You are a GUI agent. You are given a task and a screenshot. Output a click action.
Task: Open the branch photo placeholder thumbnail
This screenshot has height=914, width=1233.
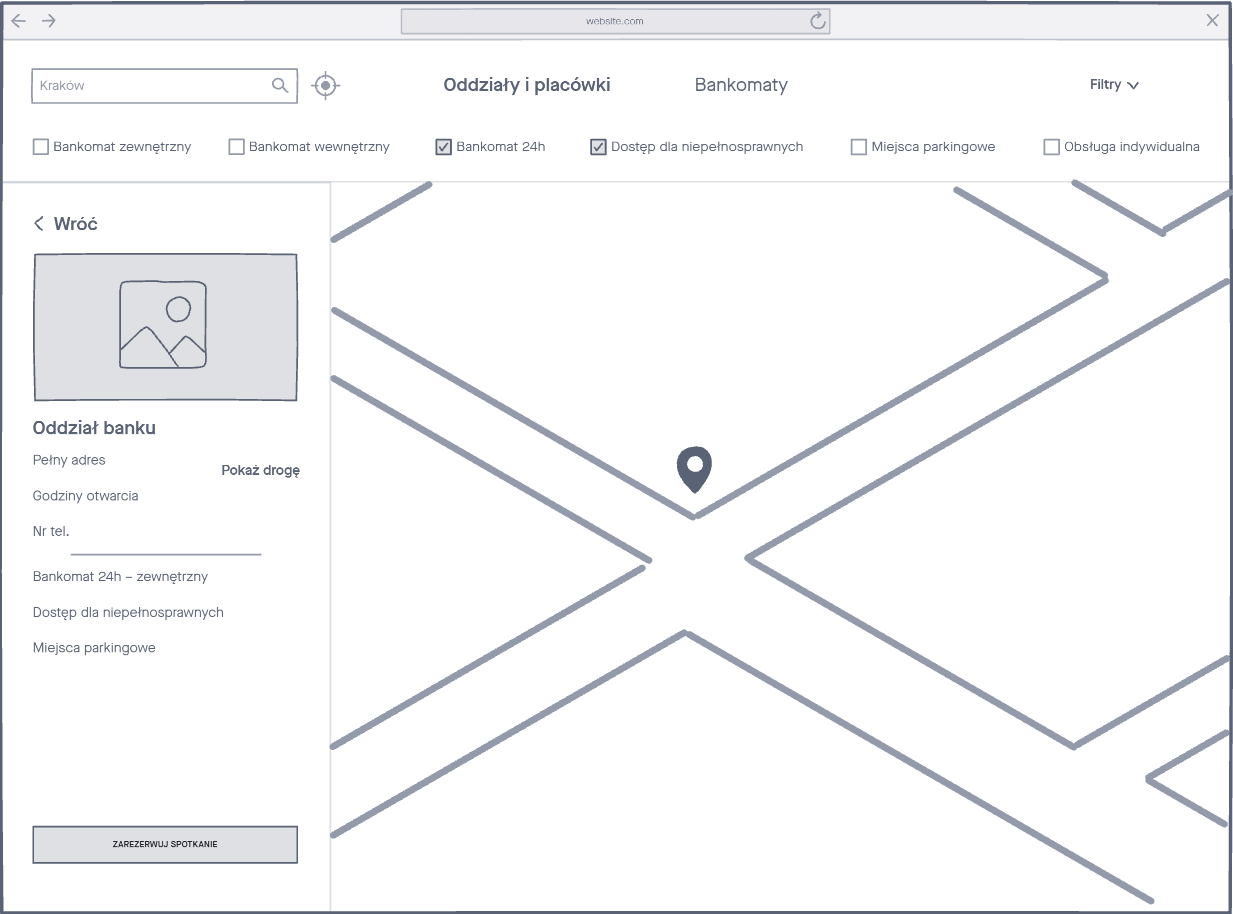165,327
